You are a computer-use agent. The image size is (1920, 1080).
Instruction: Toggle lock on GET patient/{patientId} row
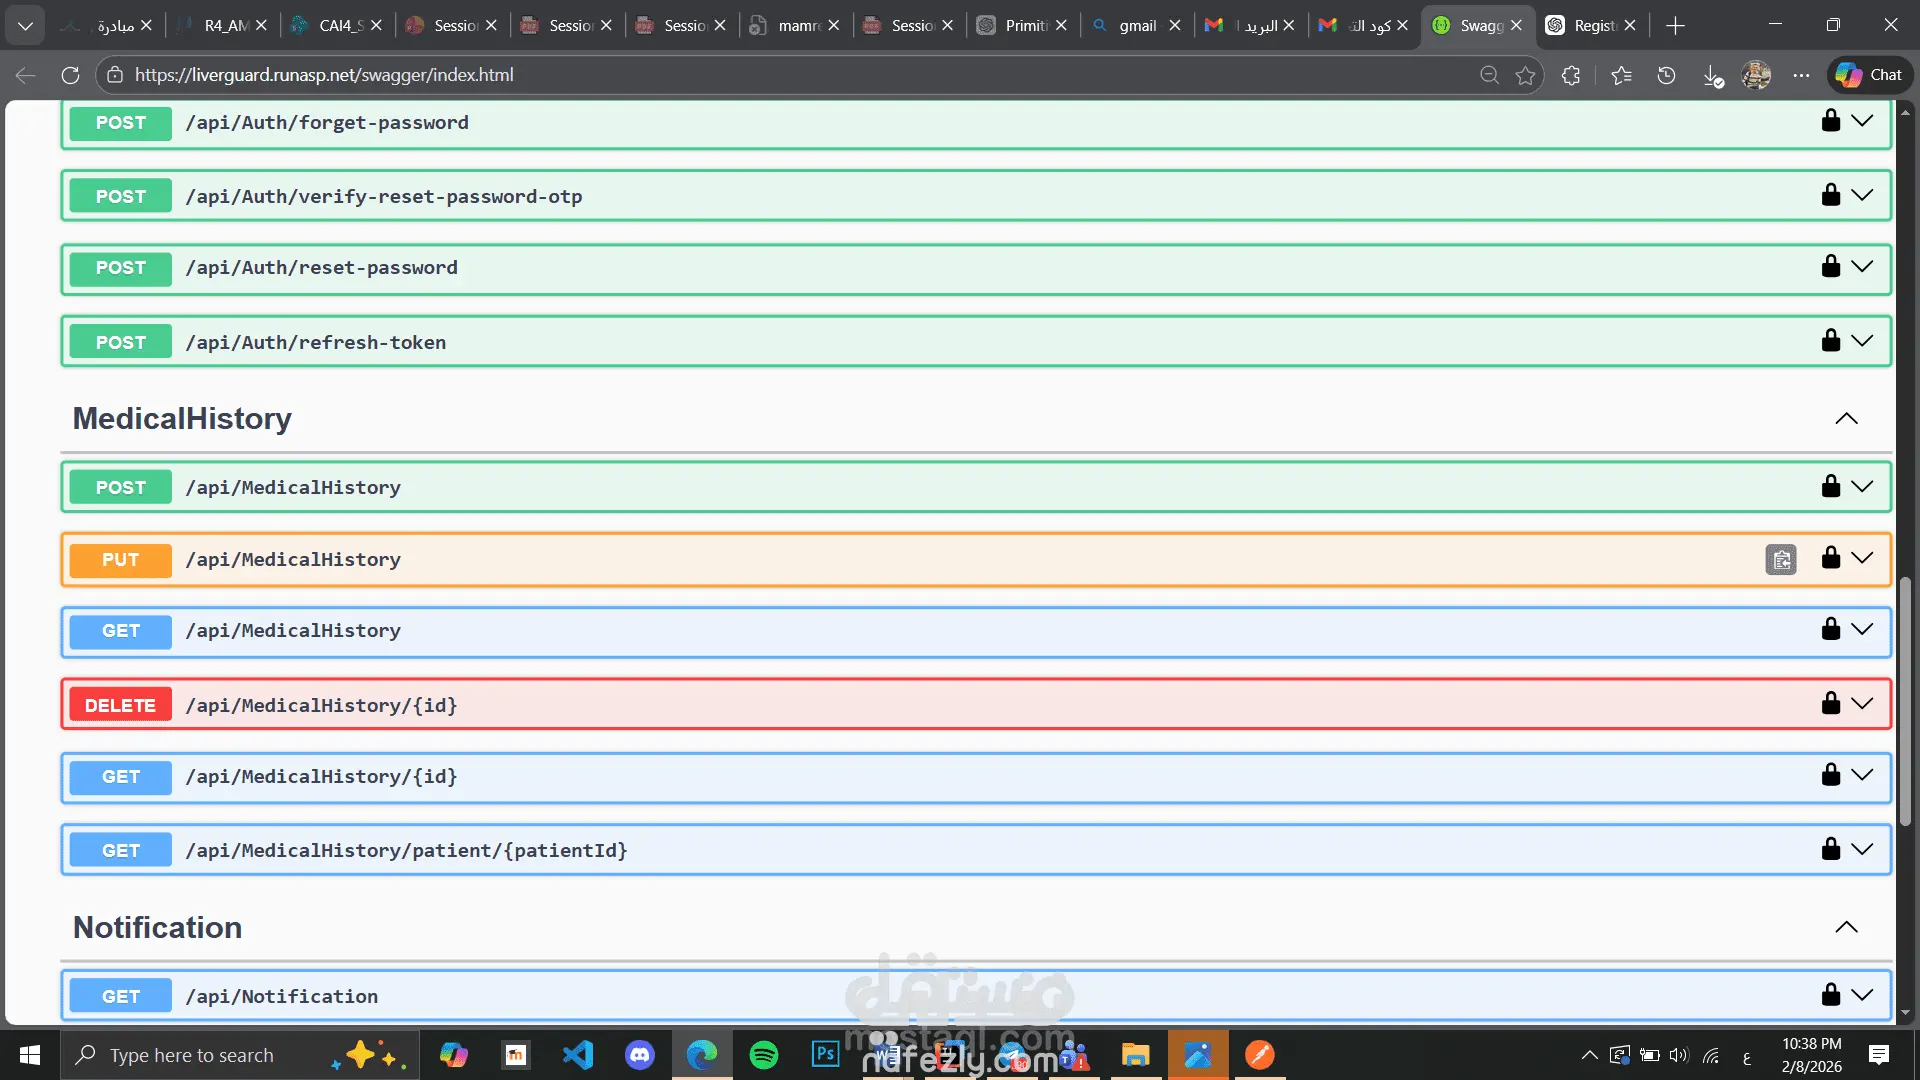[1830, 849]
